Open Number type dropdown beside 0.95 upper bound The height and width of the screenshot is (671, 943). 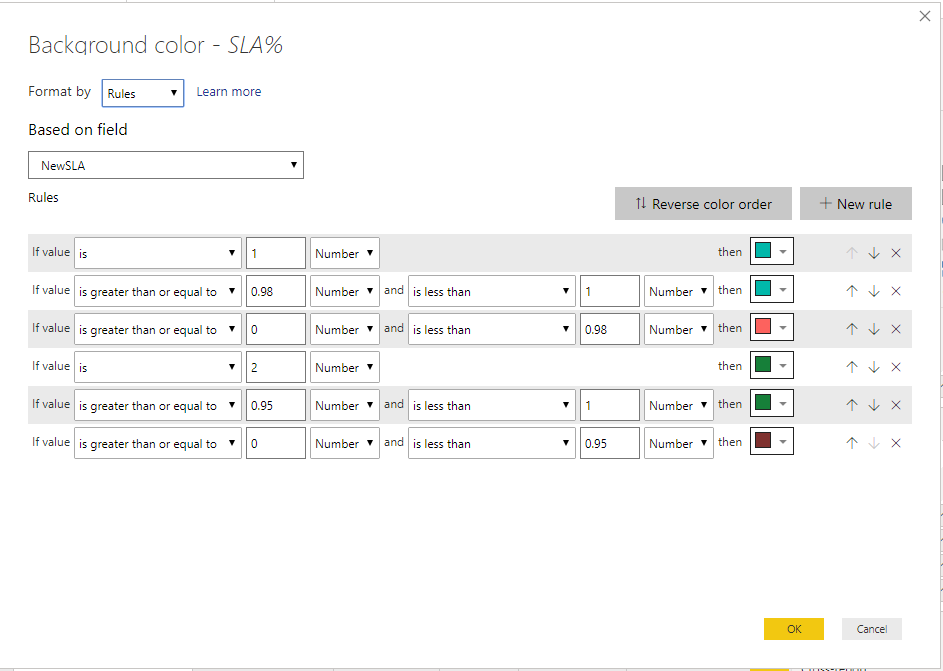(678, 443)
